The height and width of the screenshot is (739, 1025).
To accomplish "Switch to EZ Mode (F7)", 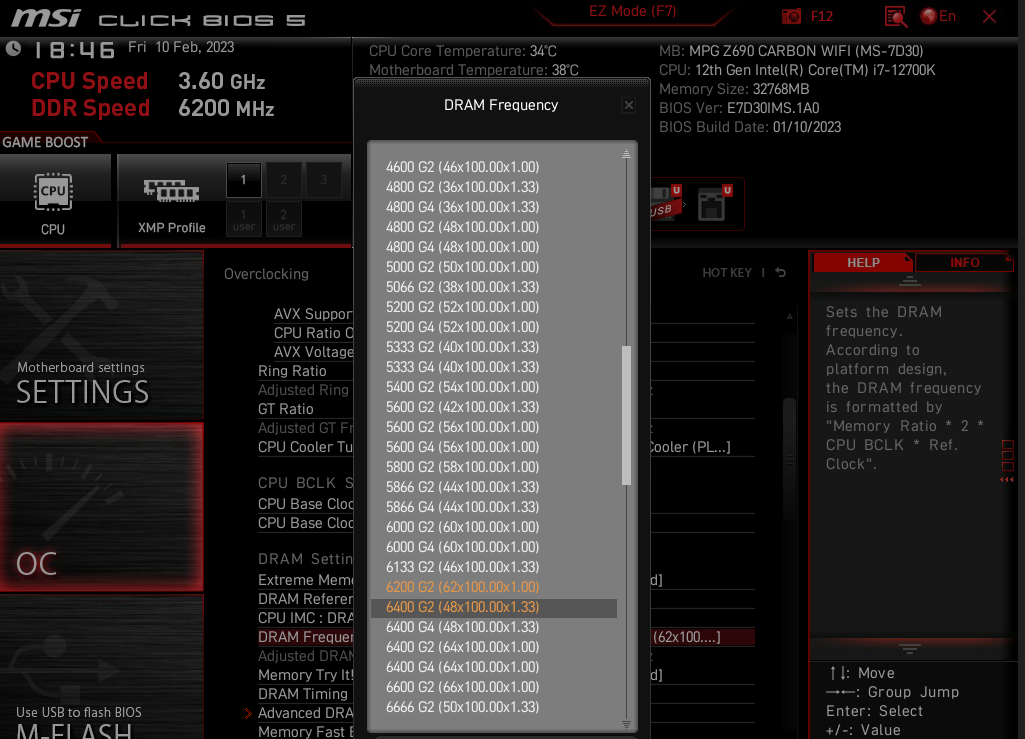I will [632, 11].
